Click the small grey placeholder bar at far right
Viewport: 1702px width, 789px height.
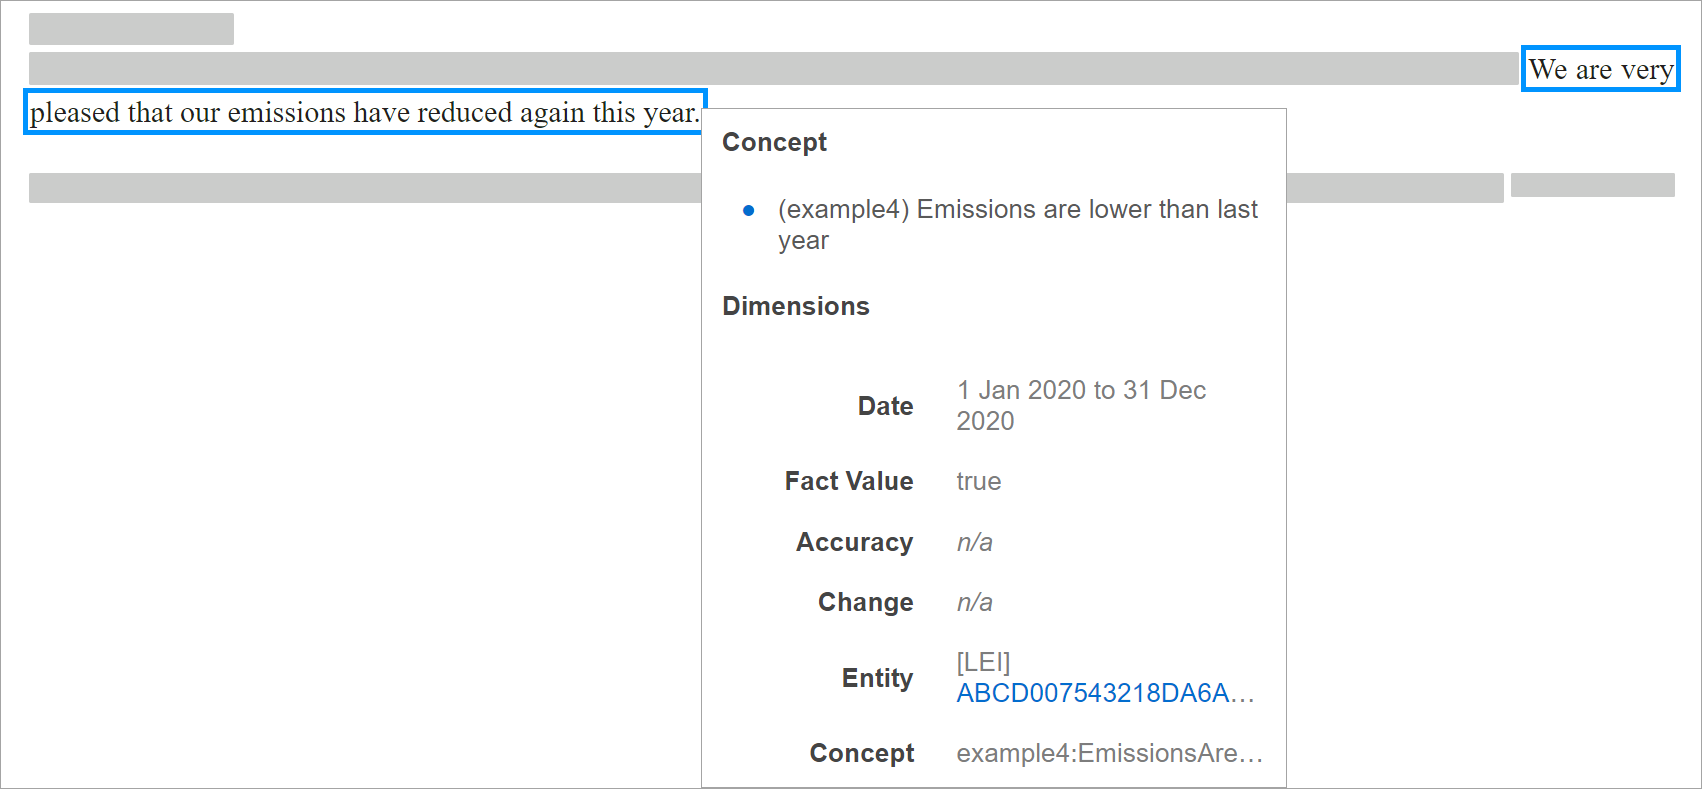(x=1592, y=185)
